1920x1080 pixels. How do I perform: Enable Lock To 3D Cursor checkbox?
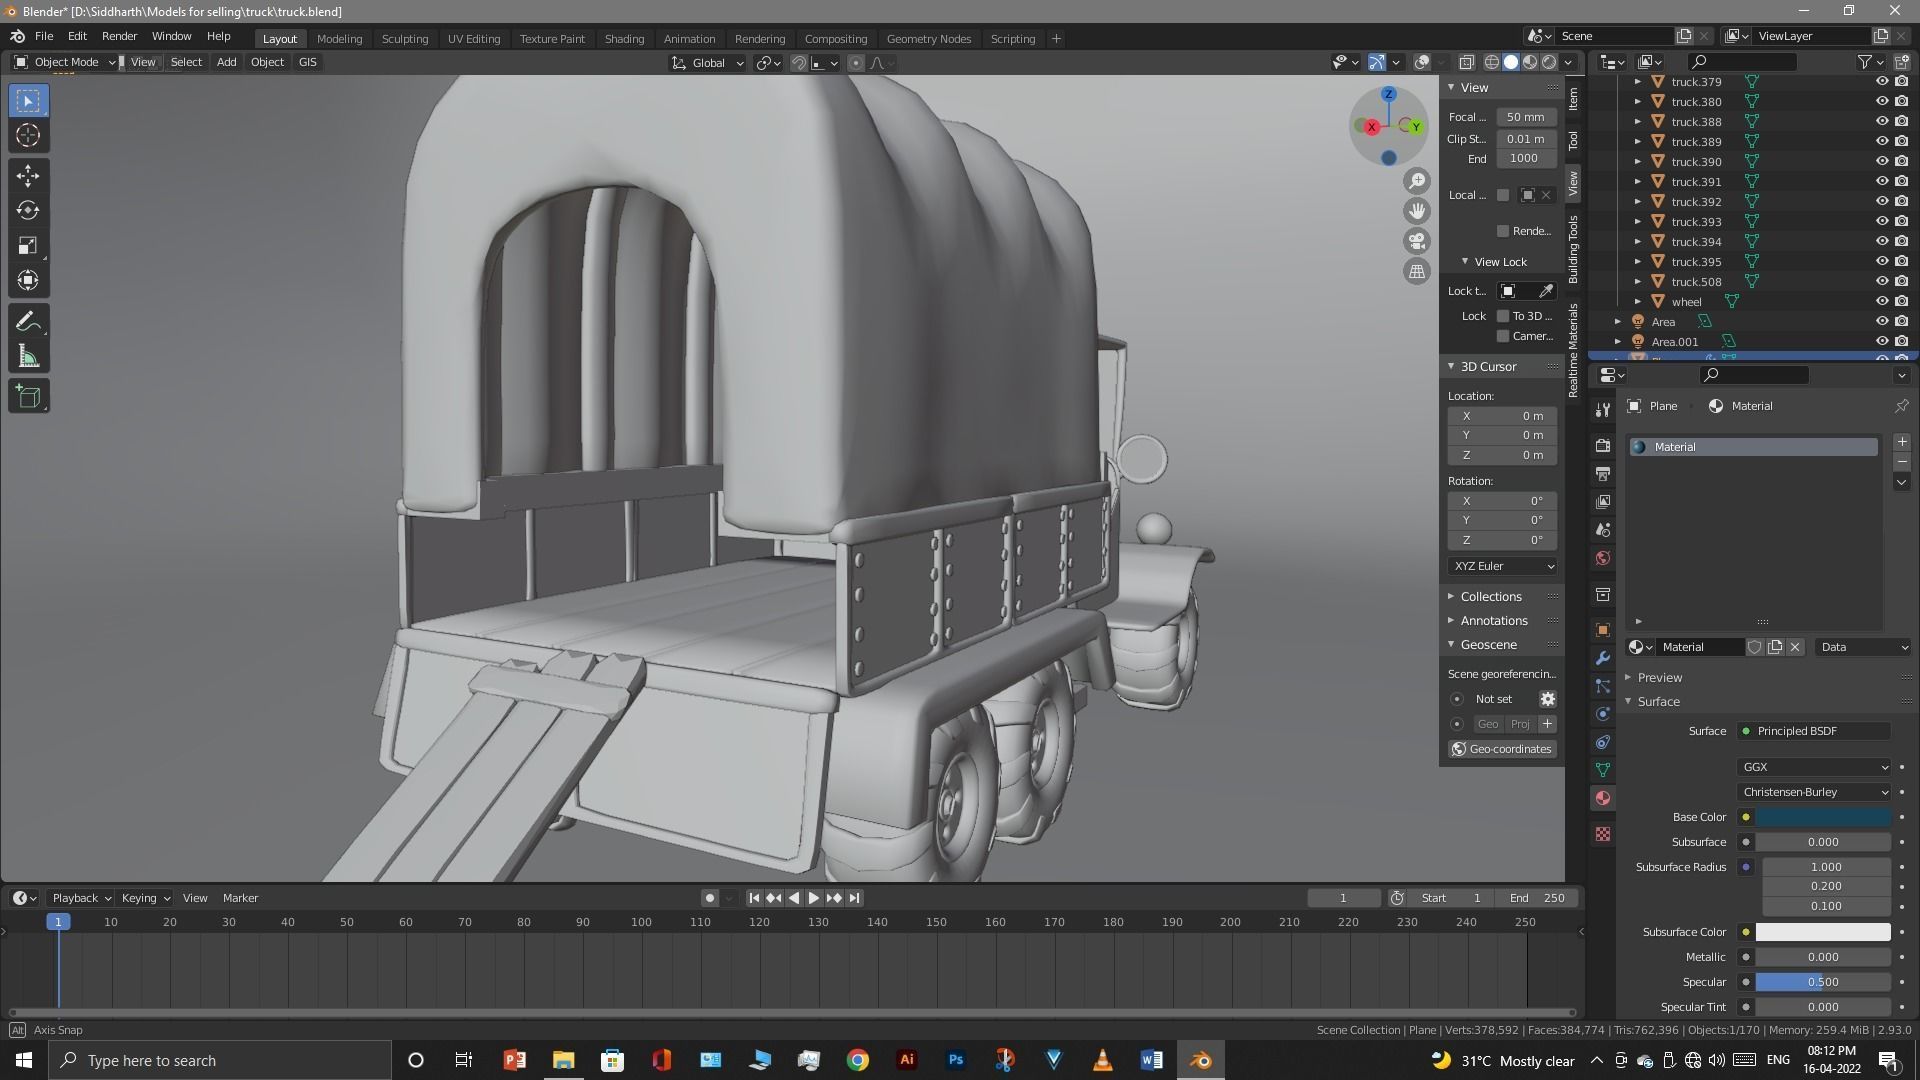point(1502,316)
